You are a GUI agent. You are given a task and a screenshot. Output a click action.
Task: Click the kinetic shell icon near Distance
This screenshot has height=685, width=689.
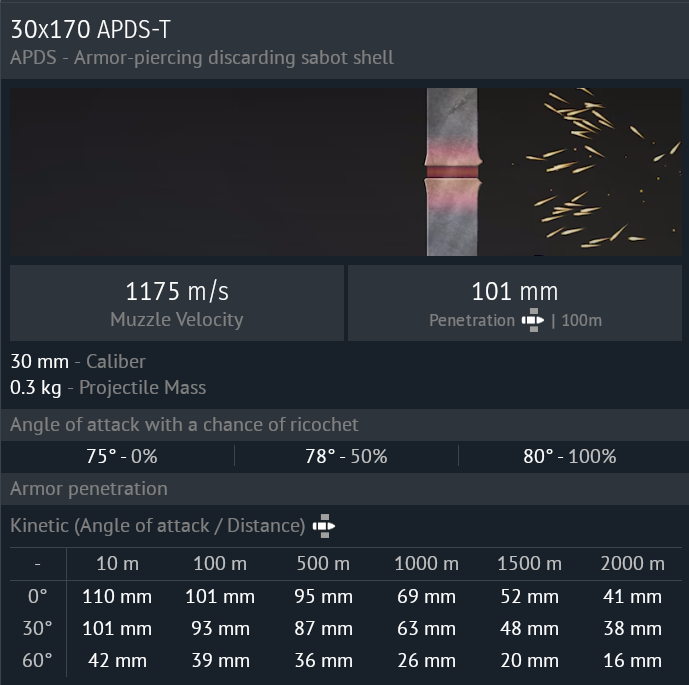pyautogui.click(x=324, y=526)
